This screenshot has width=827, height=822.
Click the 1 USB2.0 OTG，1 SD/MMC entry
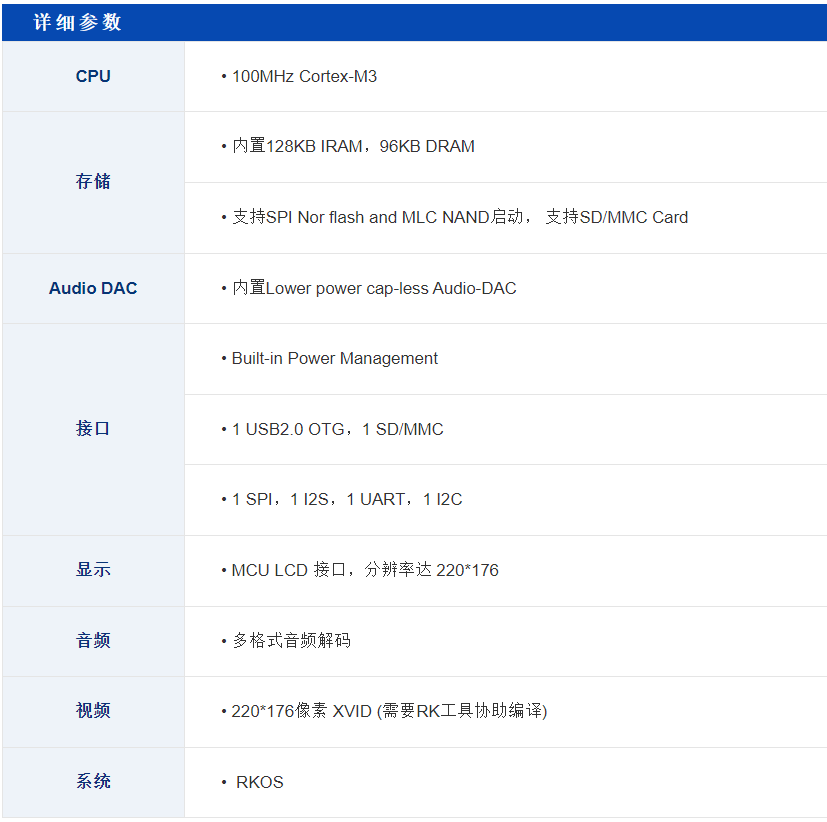click(338, 429)
